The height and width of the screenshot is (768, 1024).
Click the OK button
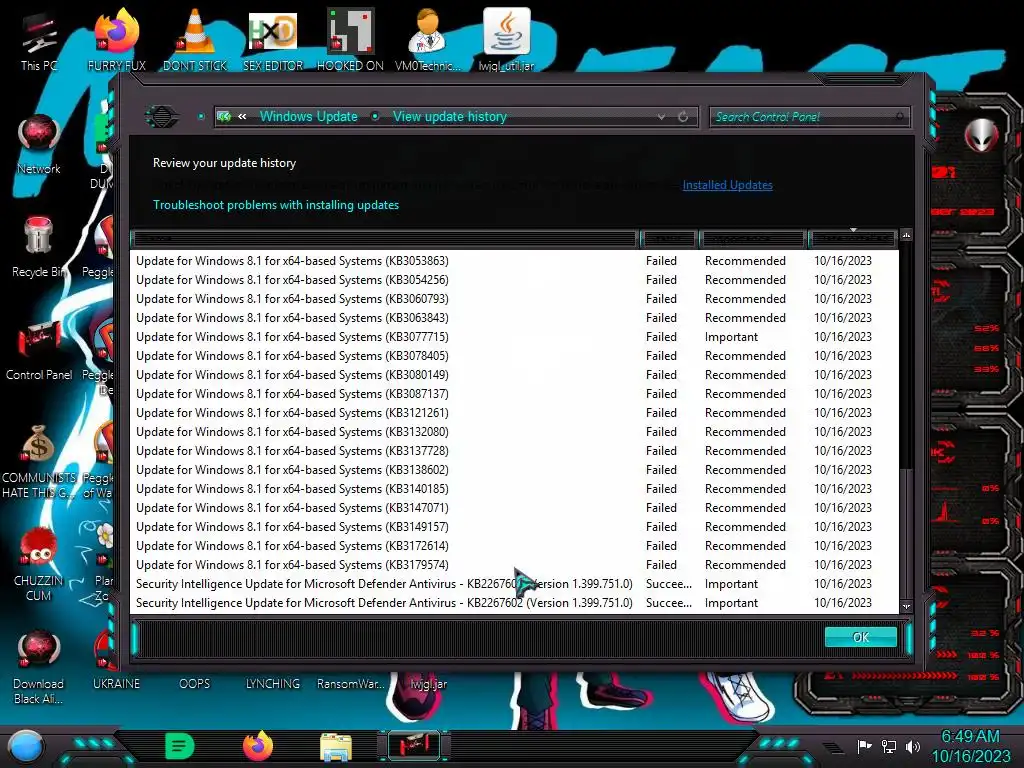click(x=861, y=637)
